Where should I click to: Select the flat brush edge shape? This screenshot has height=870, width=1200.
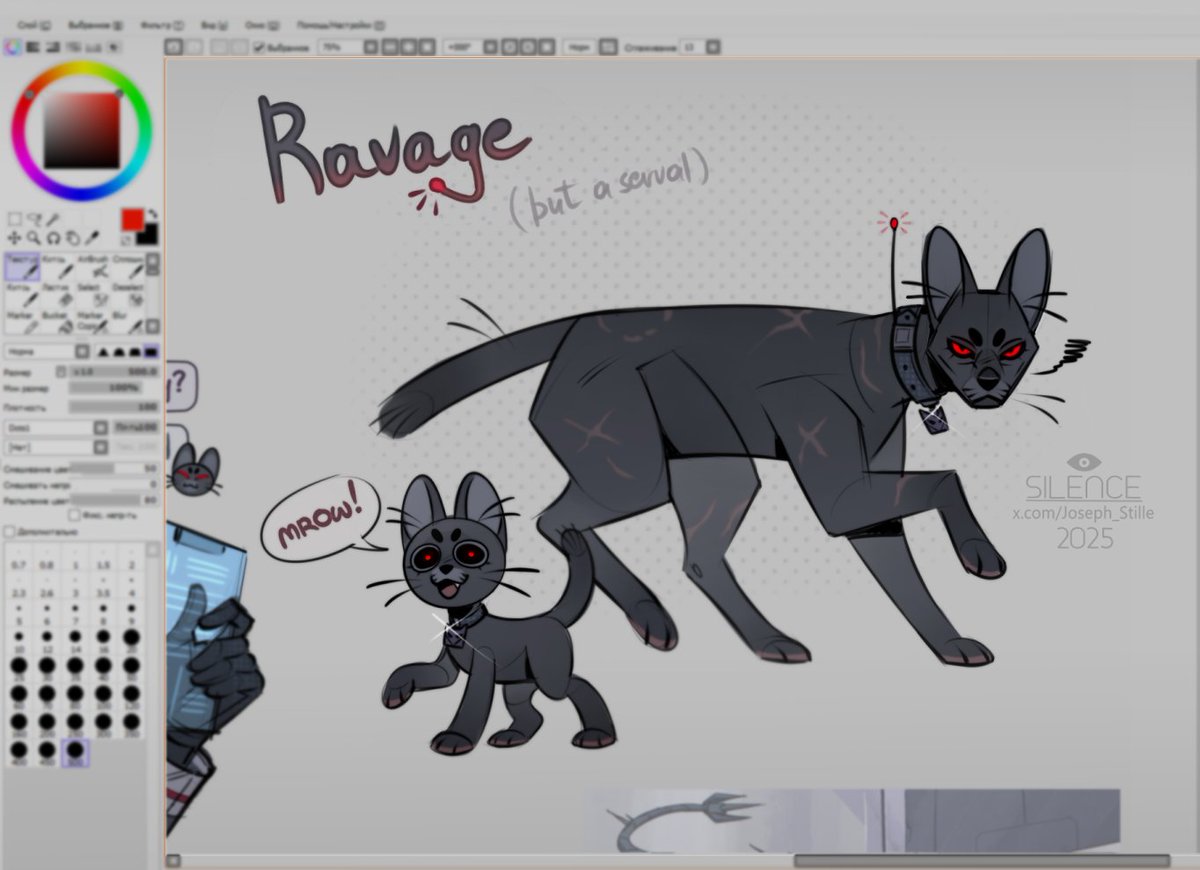[151, 351]
